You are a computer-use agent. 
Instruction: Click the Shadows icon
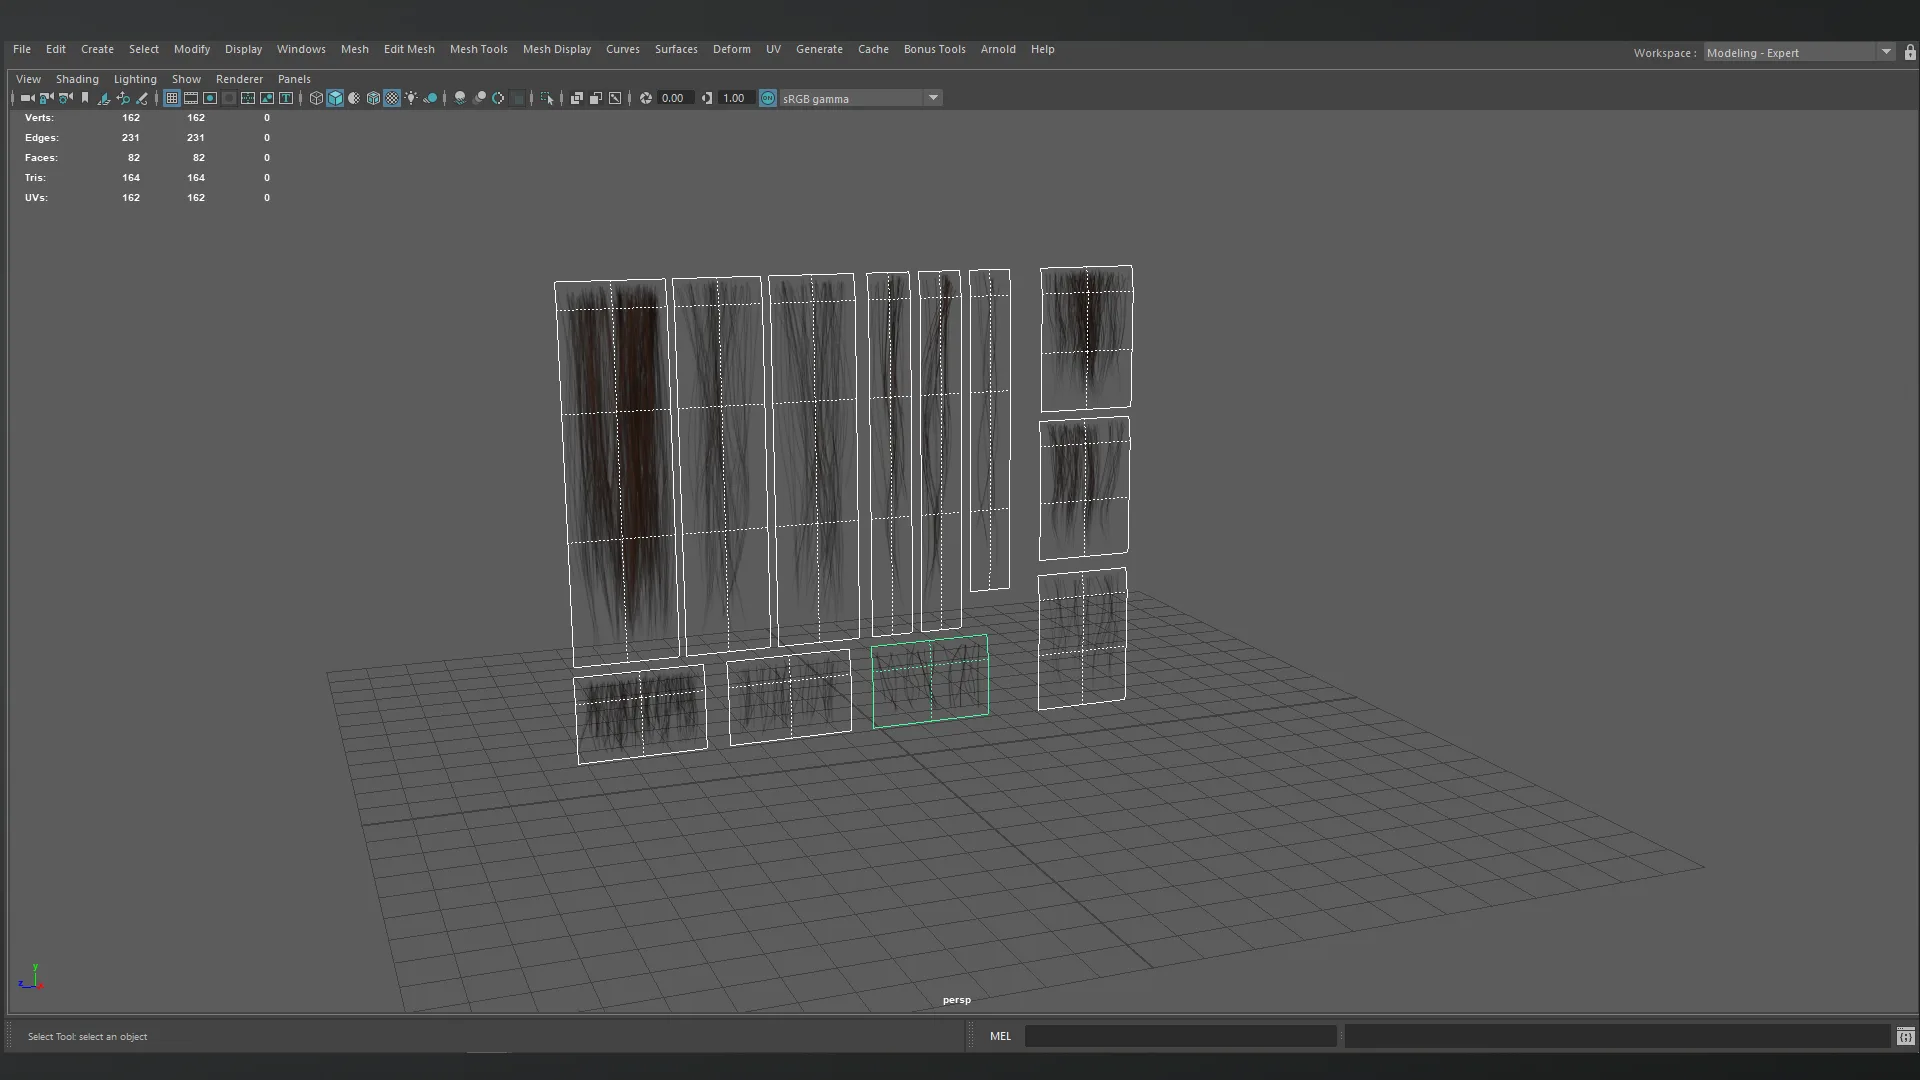pos(430,98)
